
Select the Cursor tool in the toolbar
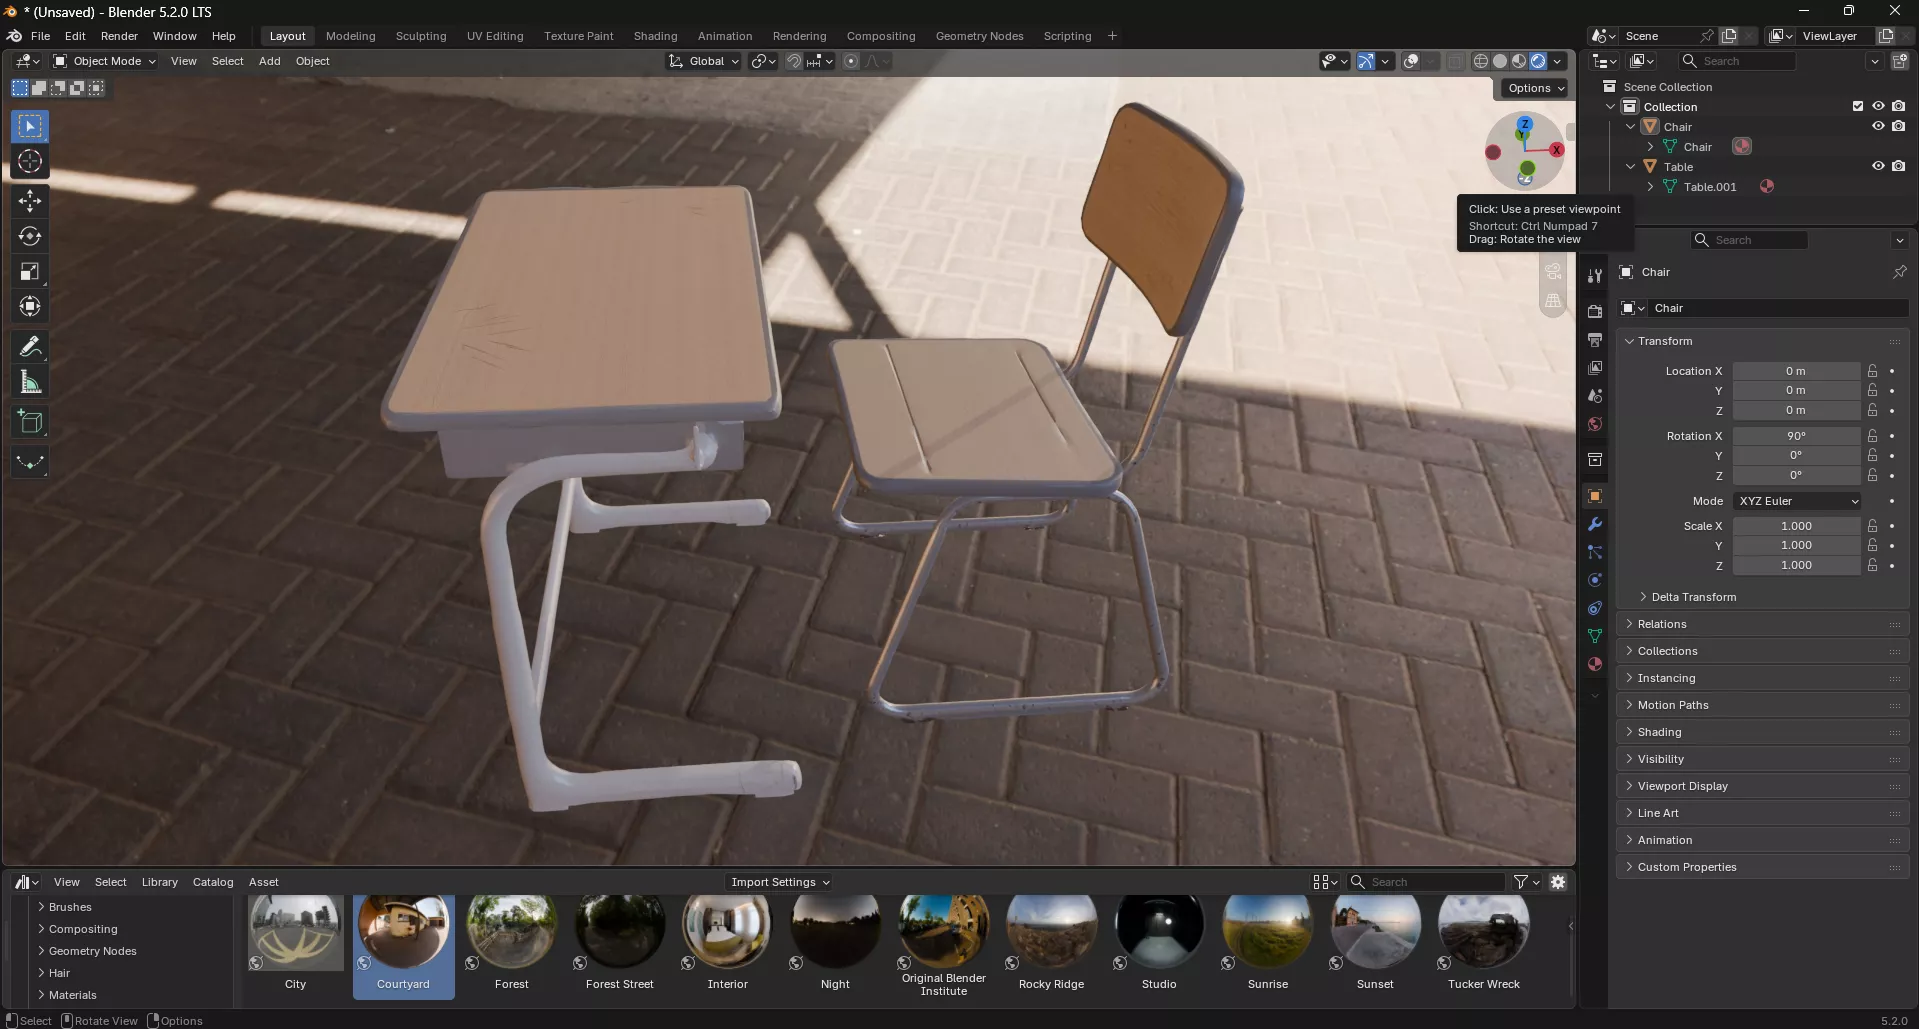click(30, 162)
